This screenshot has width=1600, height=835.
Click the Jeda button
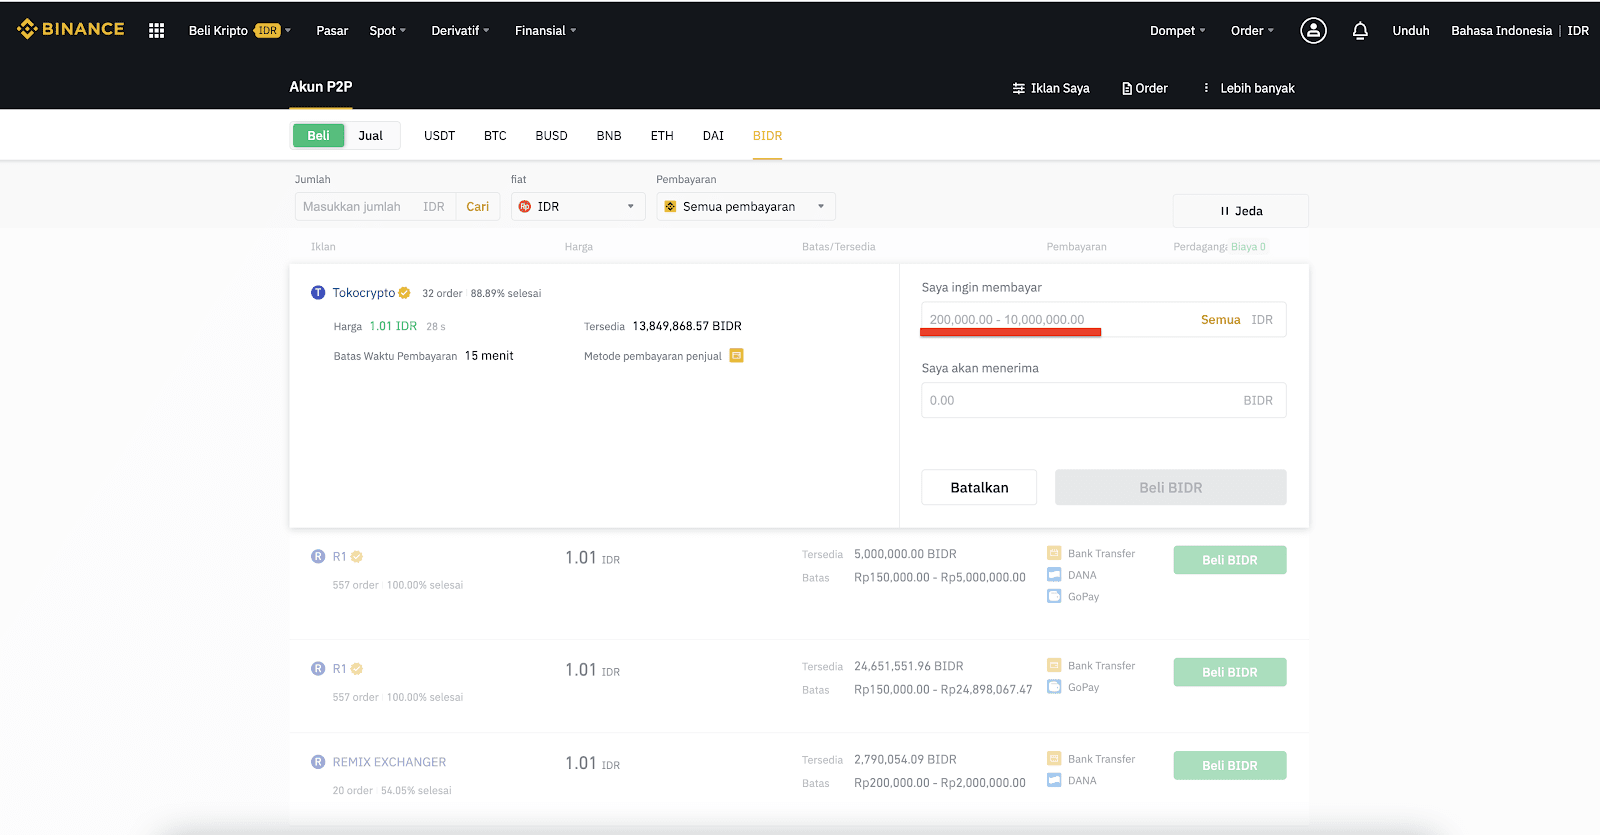pyautogui.click(x=1240, y=211)
